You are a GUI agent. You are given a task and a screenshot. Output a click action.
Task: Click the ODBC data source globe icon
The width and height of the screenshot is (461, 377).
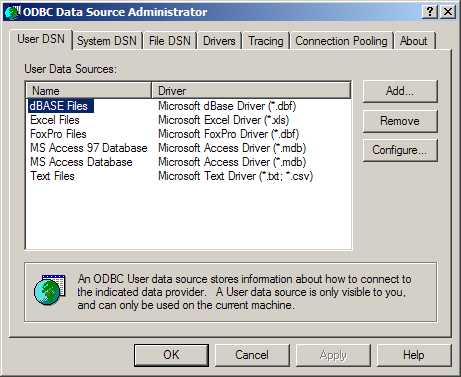pyautogui.click(x=50, y=290)
